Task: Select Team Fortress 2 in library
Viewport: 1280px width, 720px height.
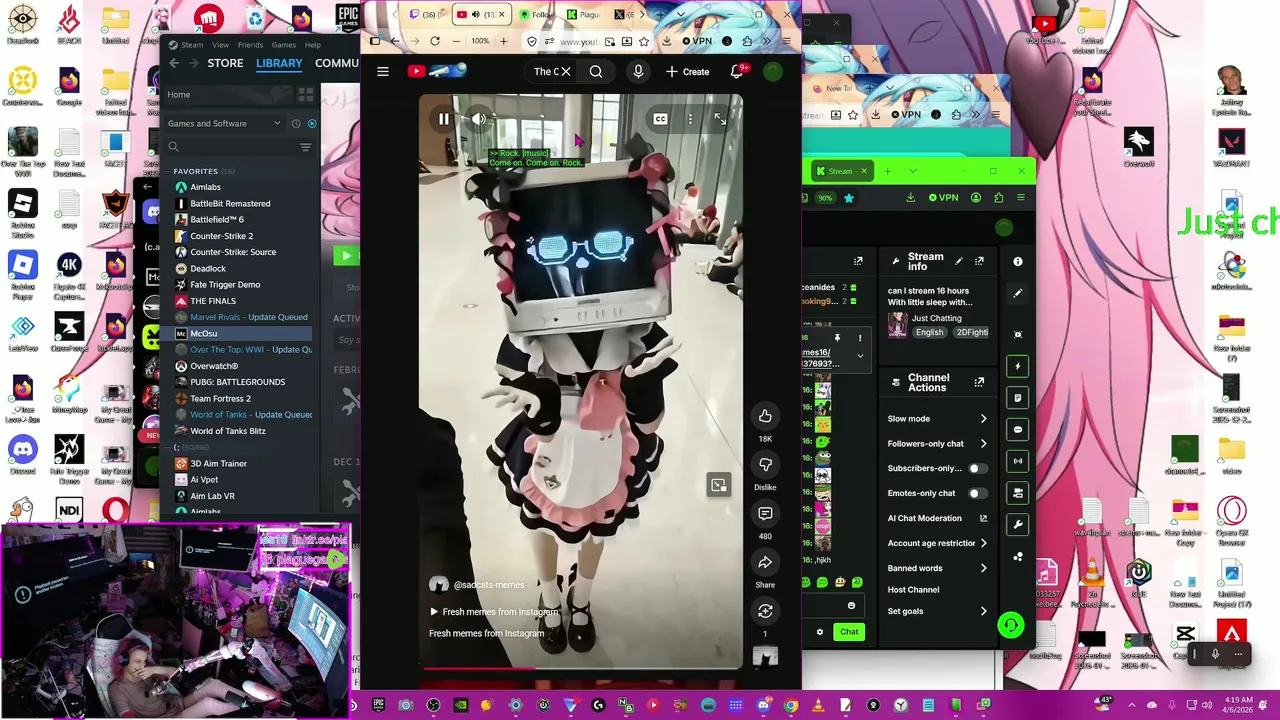Action: coord(220,398)
